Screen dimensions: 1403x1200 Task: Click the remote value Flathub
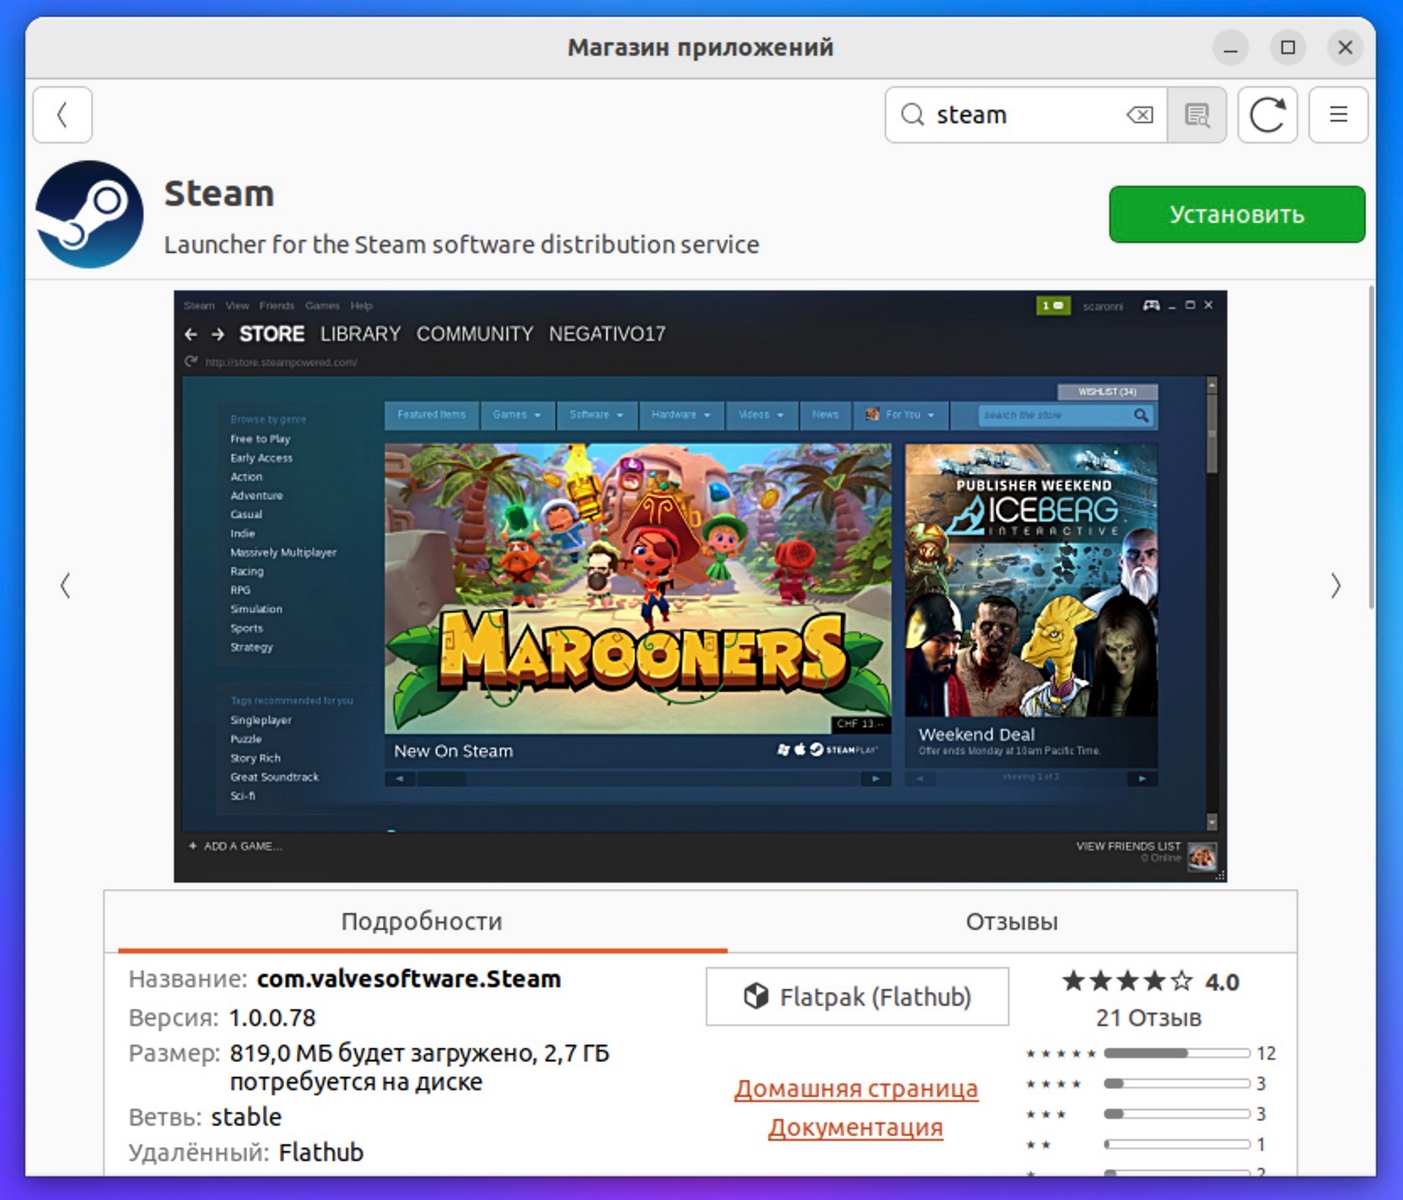coord(321,1152)
